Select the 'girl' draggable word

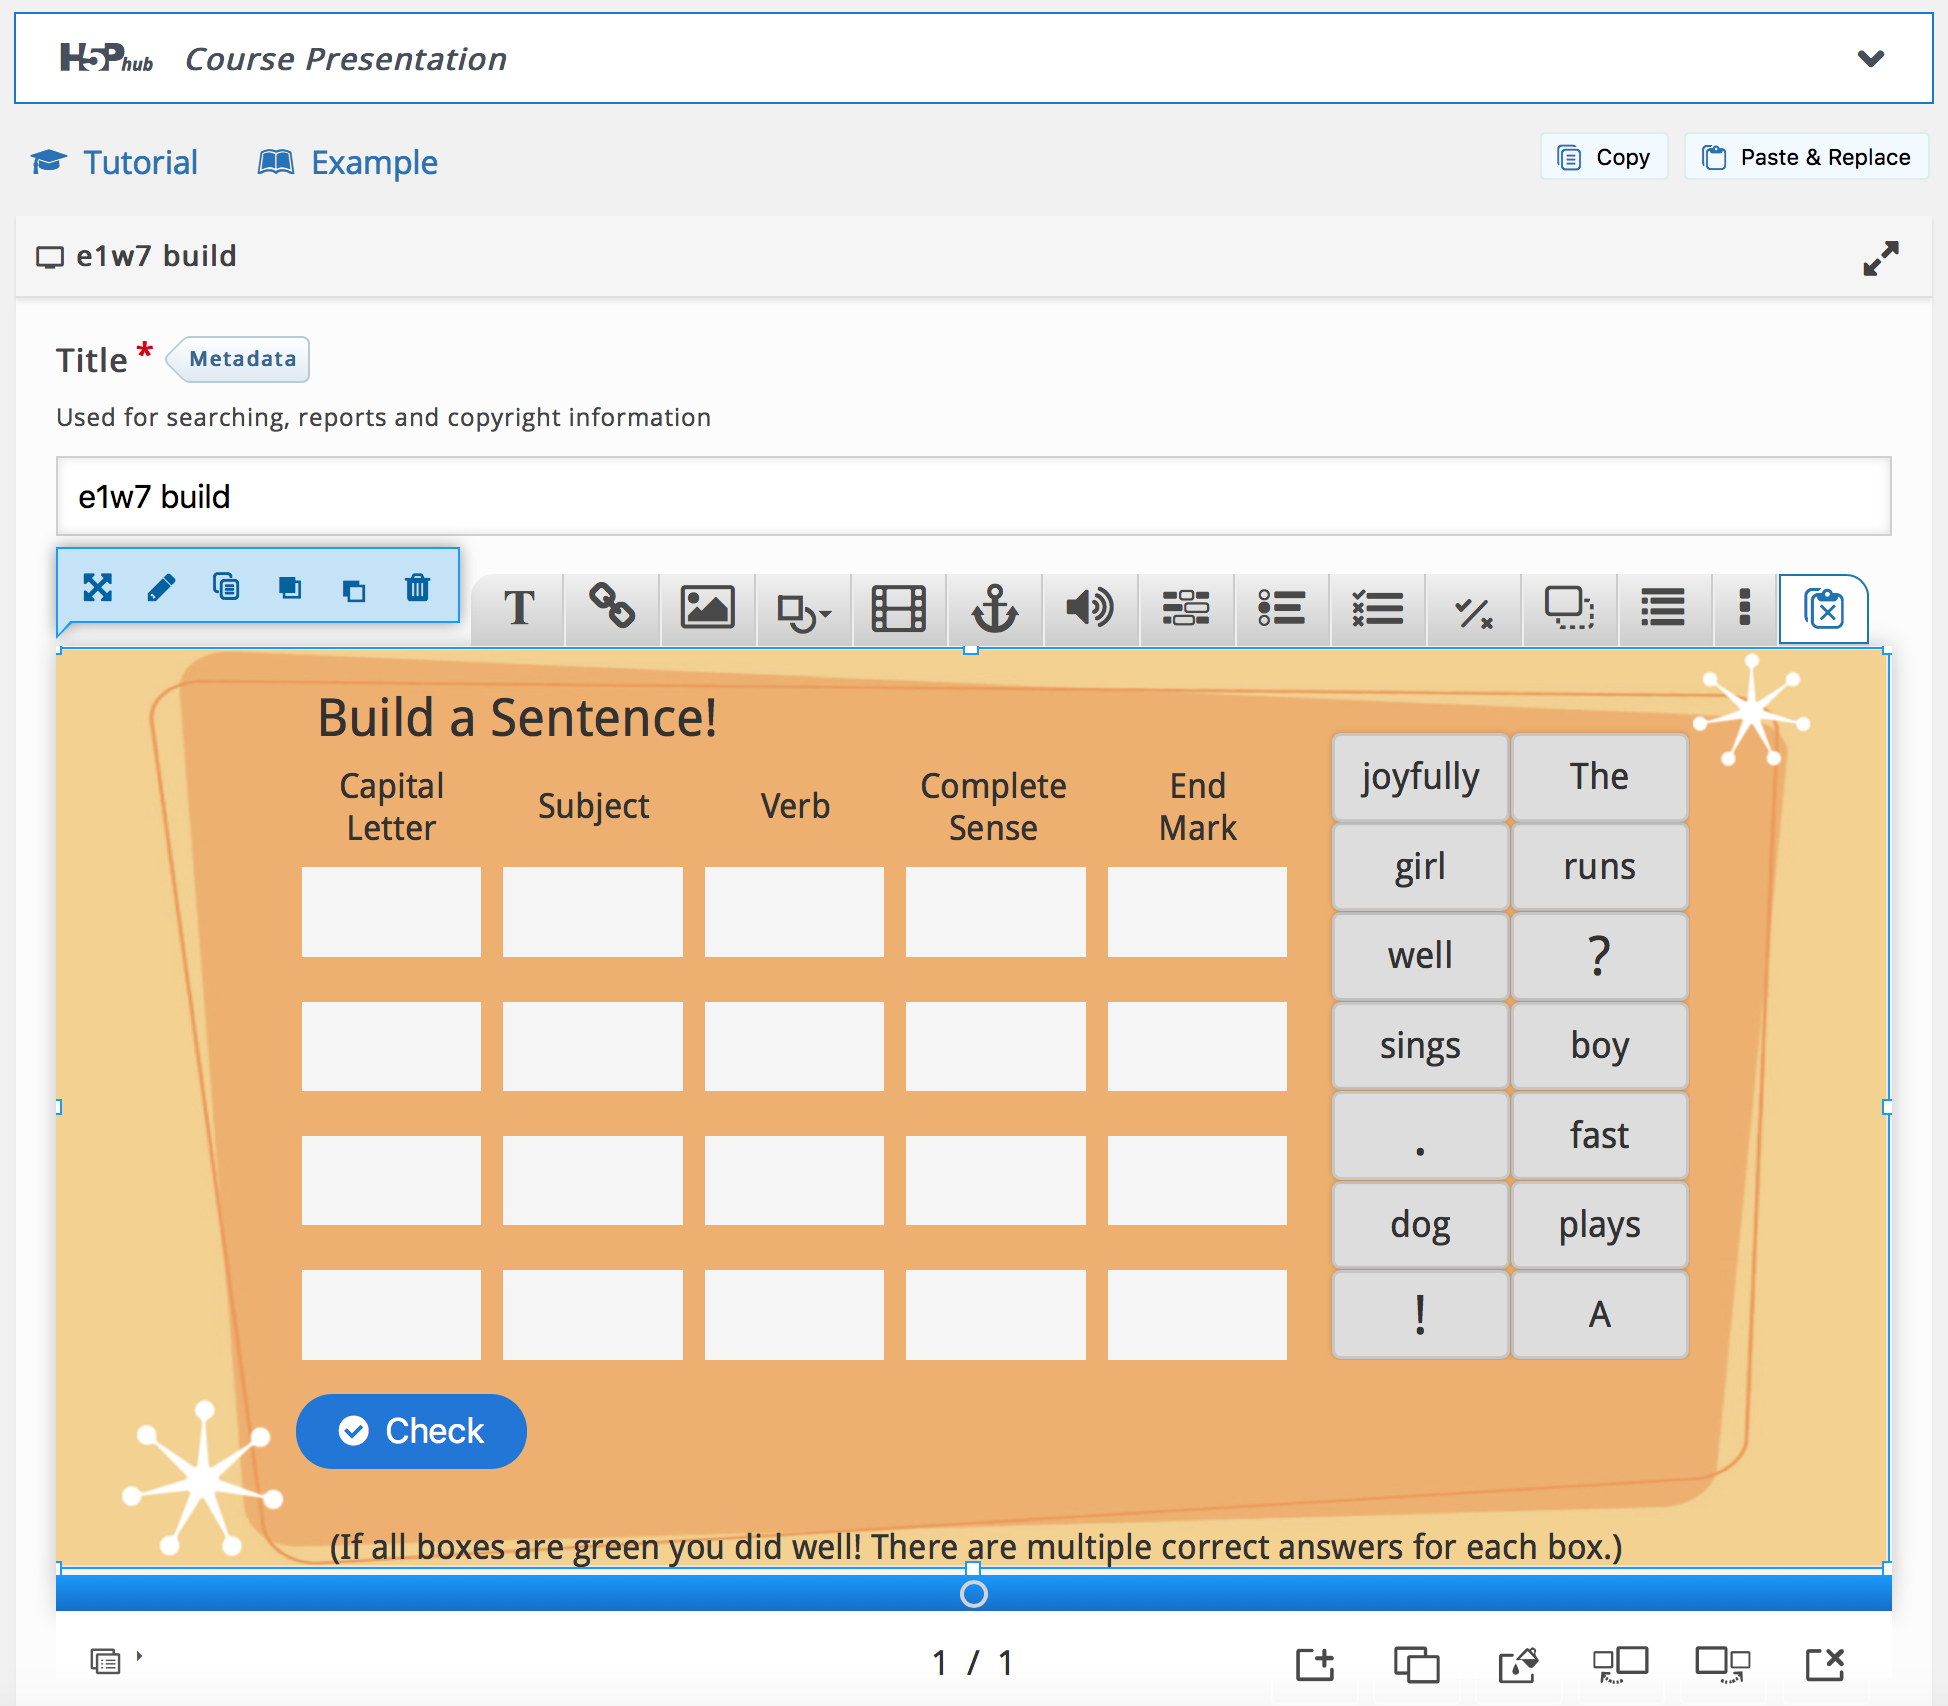coord(1420,866)
